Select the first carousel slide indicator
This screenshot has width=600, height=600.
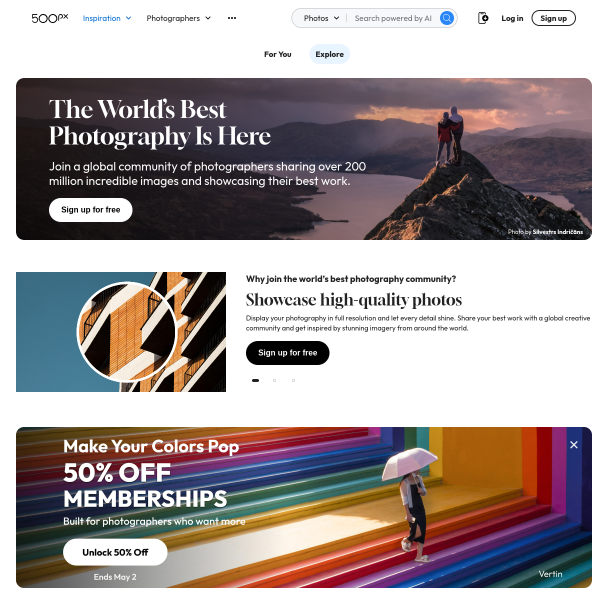tap(255, 380)
